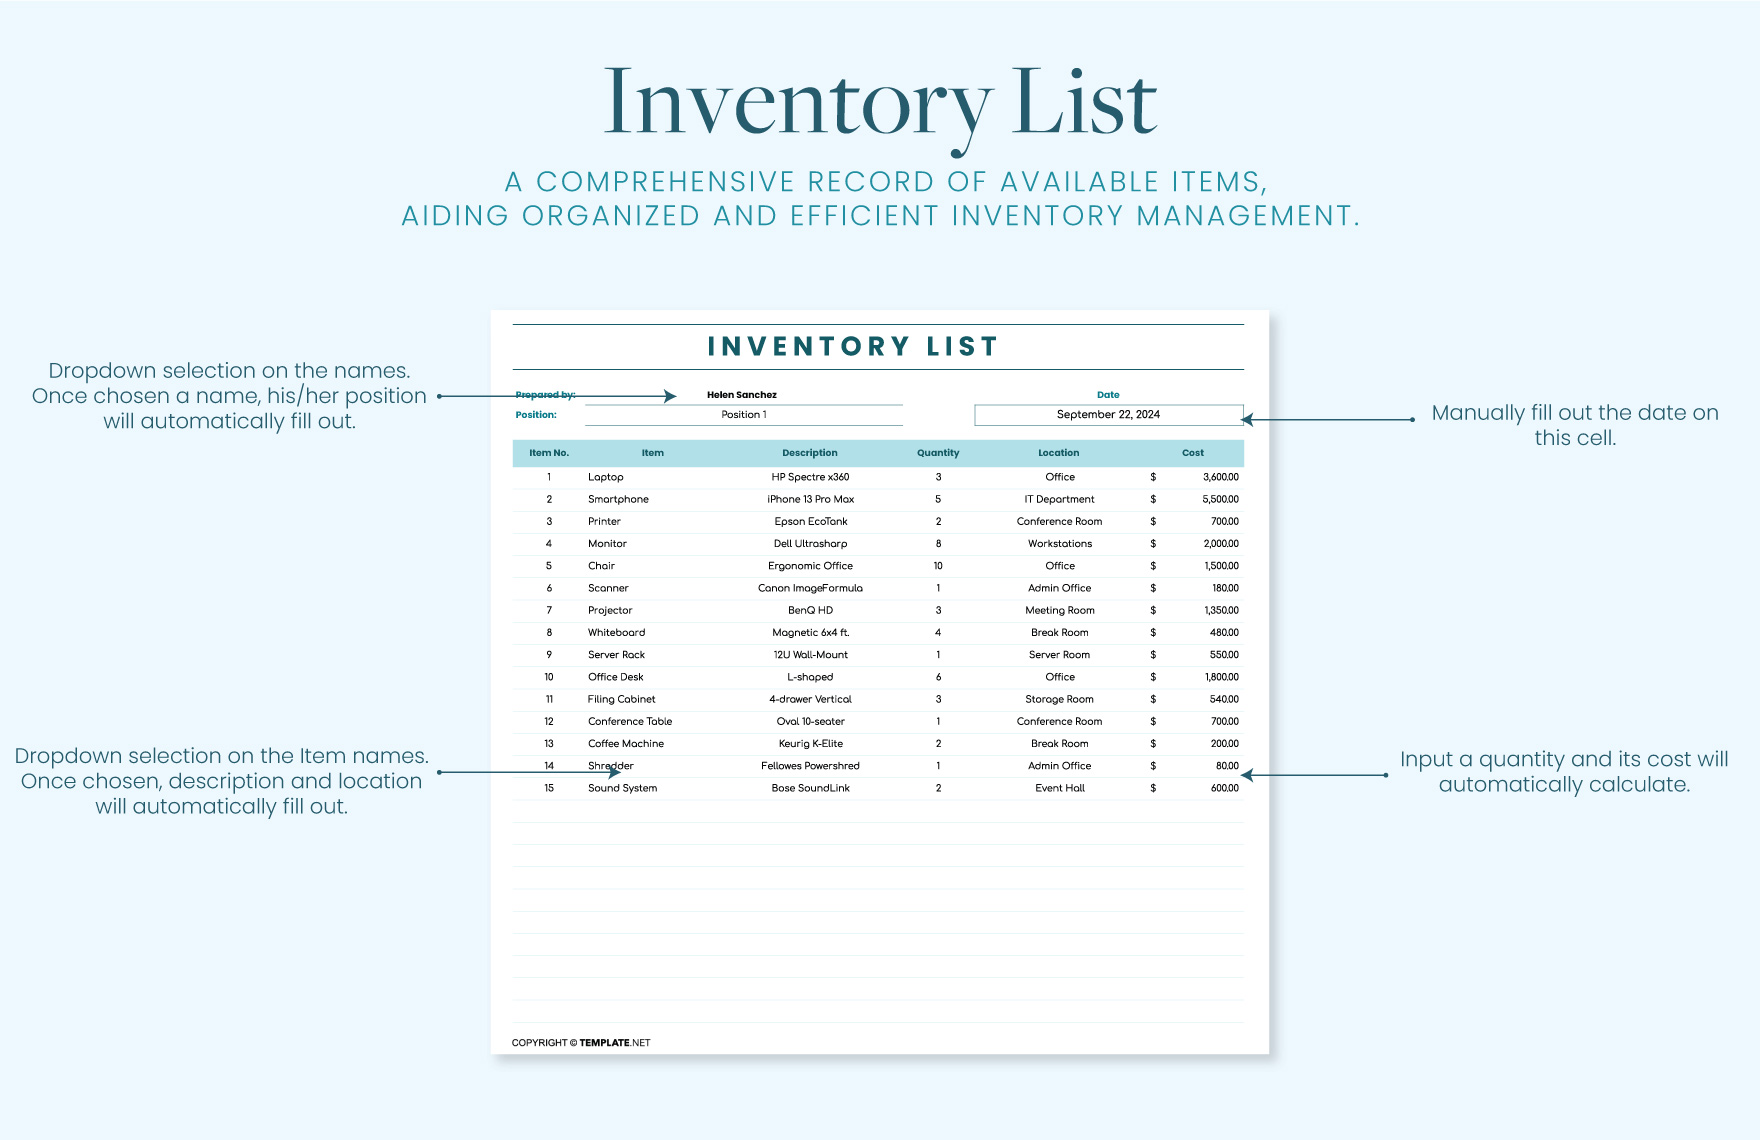Click the Whiteboard quantity cell
Screen dimensions: 1760x1140
[x=938, y=632]
